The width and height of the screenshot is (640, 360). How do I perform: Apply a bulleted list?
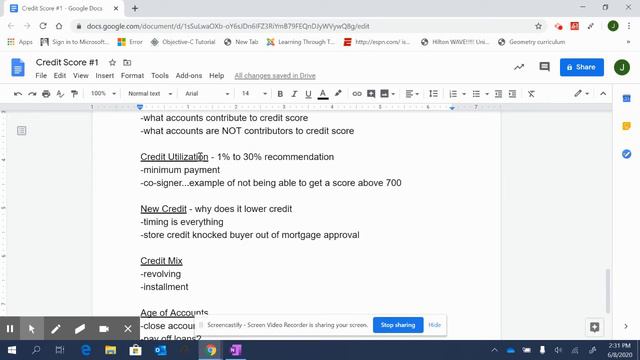pyautogui.click(x=476, y=94)
